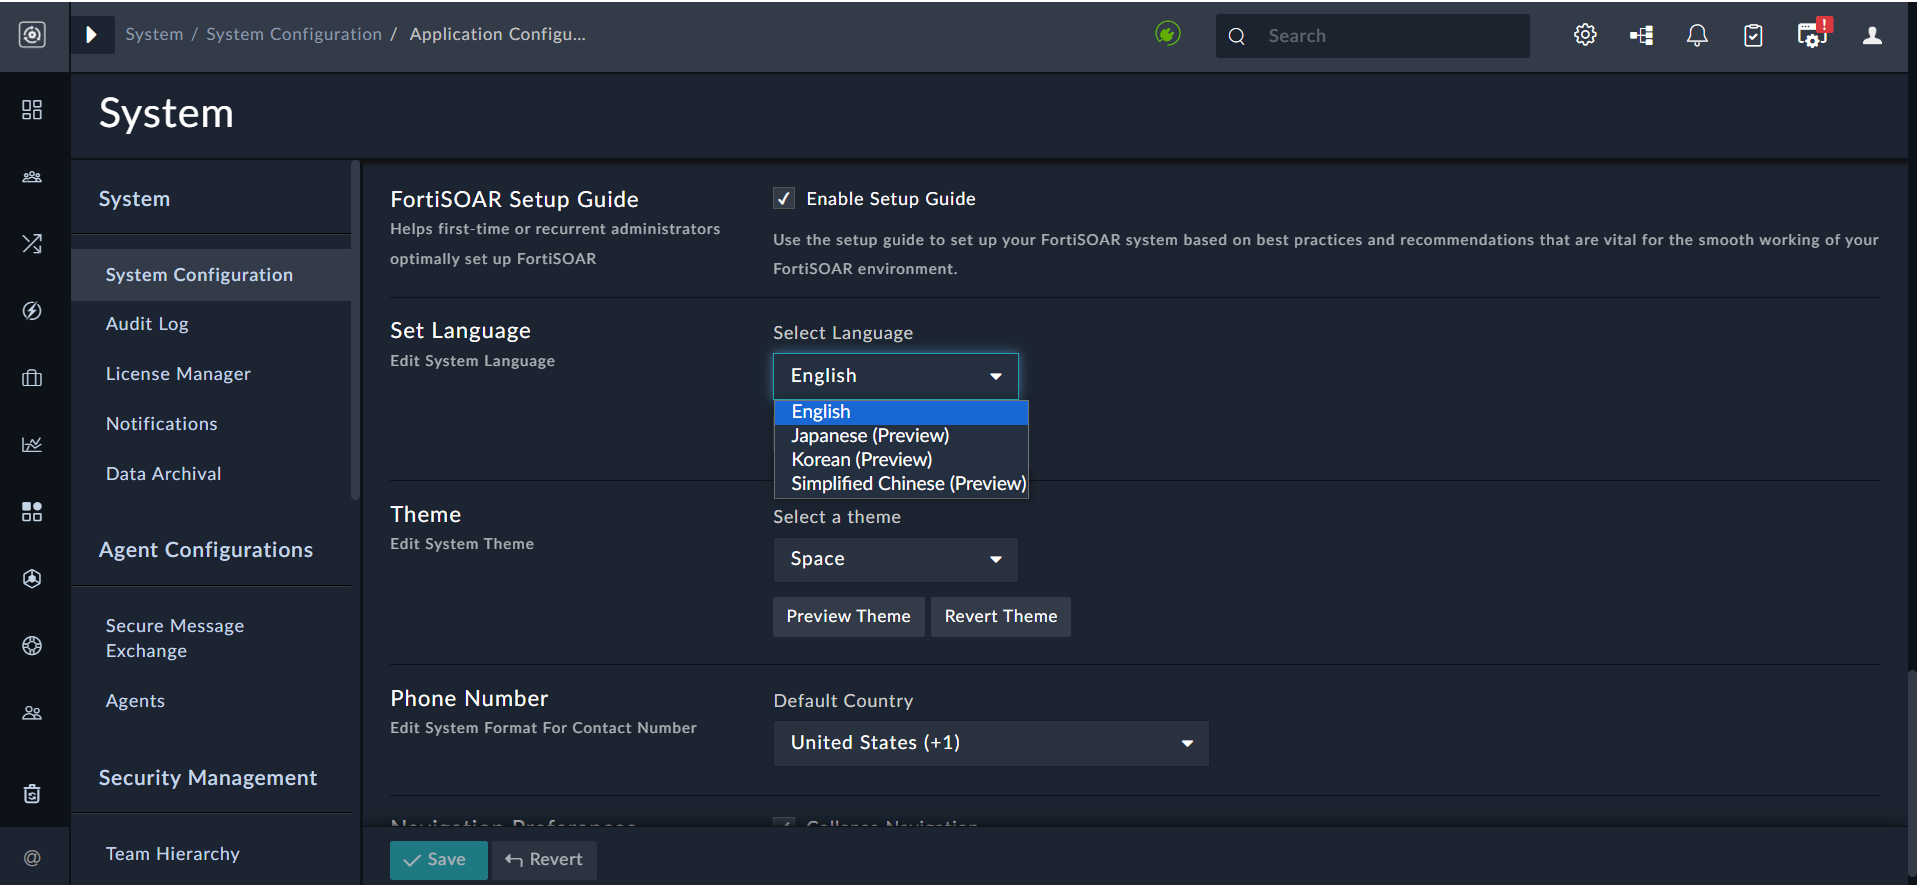Click the search magnifier icon
Screen dimensions: 1917x885
(x=1237, y=36)
